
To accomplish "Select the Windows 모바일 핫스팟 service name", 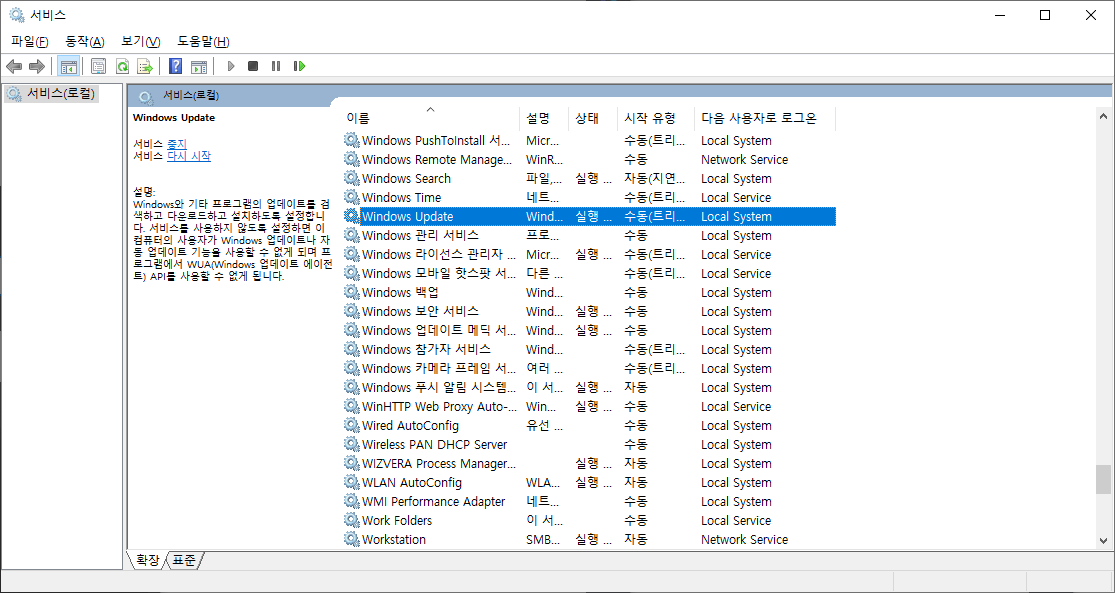I will coord(439,273).
